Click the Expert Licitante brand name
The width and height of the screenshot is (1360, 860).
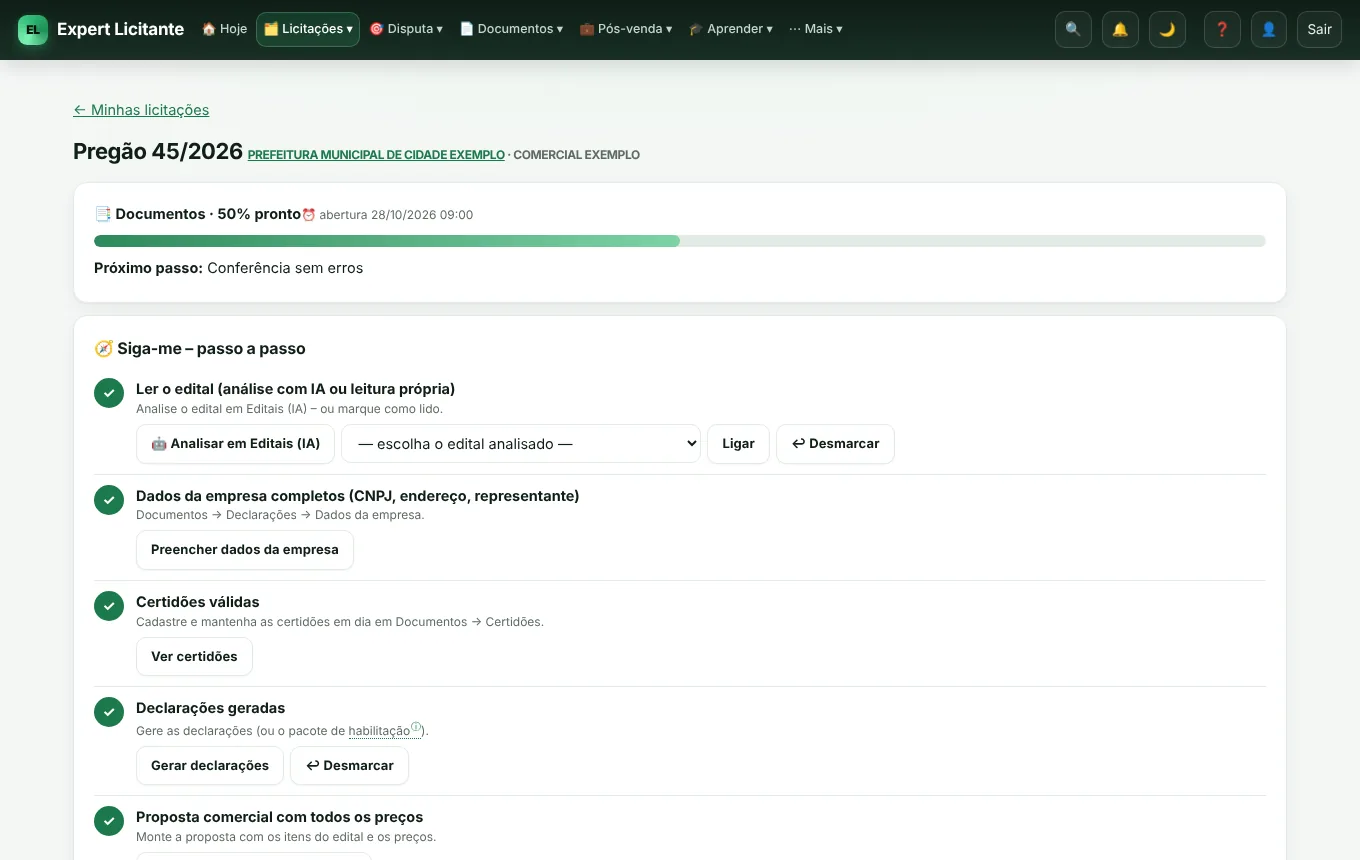[120, 29]
